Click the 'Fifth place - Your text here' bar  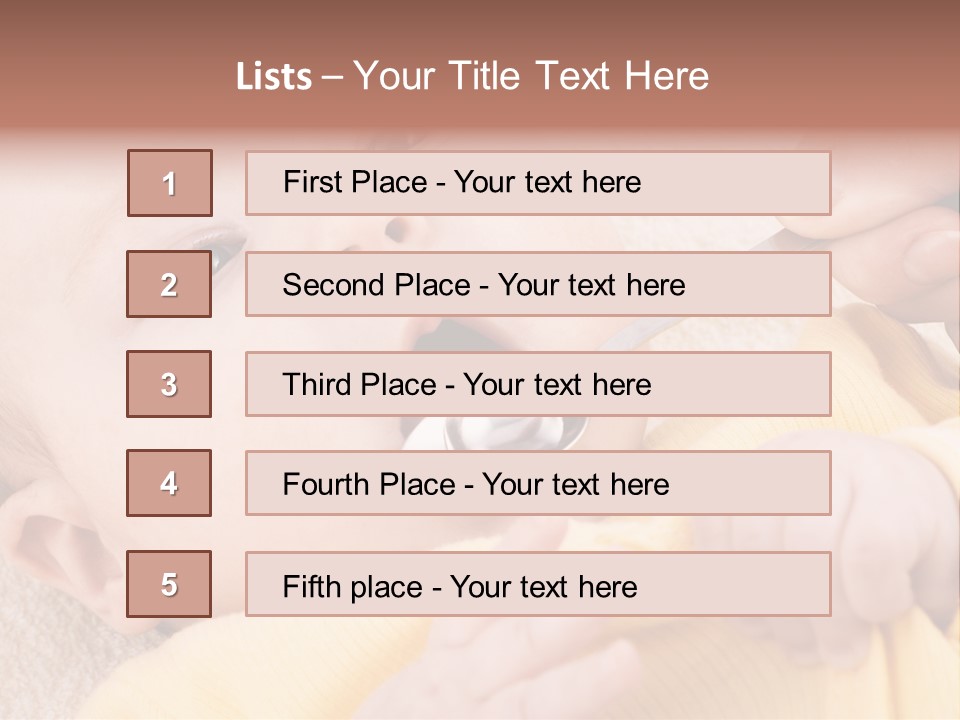tap(538, 584)
